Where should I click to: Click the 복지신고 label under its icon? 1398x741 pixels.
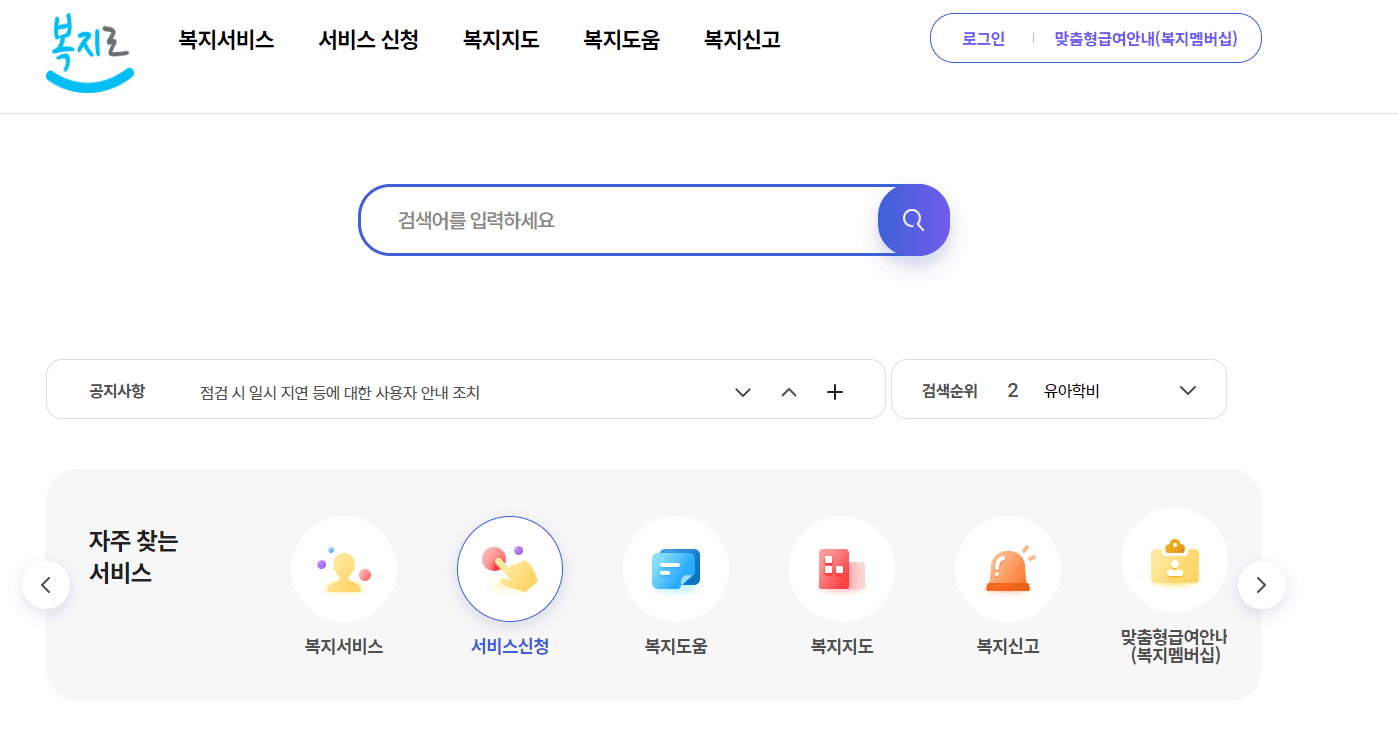click(x=1008, y=647)
